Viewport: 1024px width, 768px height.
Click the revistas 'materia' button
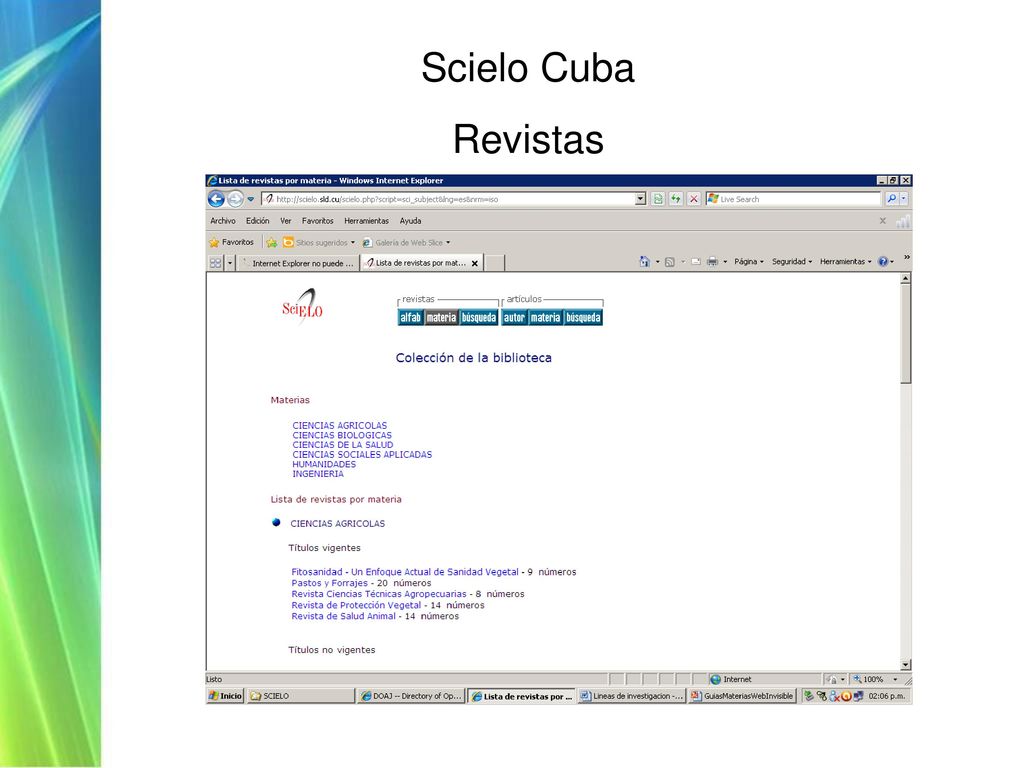click(x=441, y=317)
